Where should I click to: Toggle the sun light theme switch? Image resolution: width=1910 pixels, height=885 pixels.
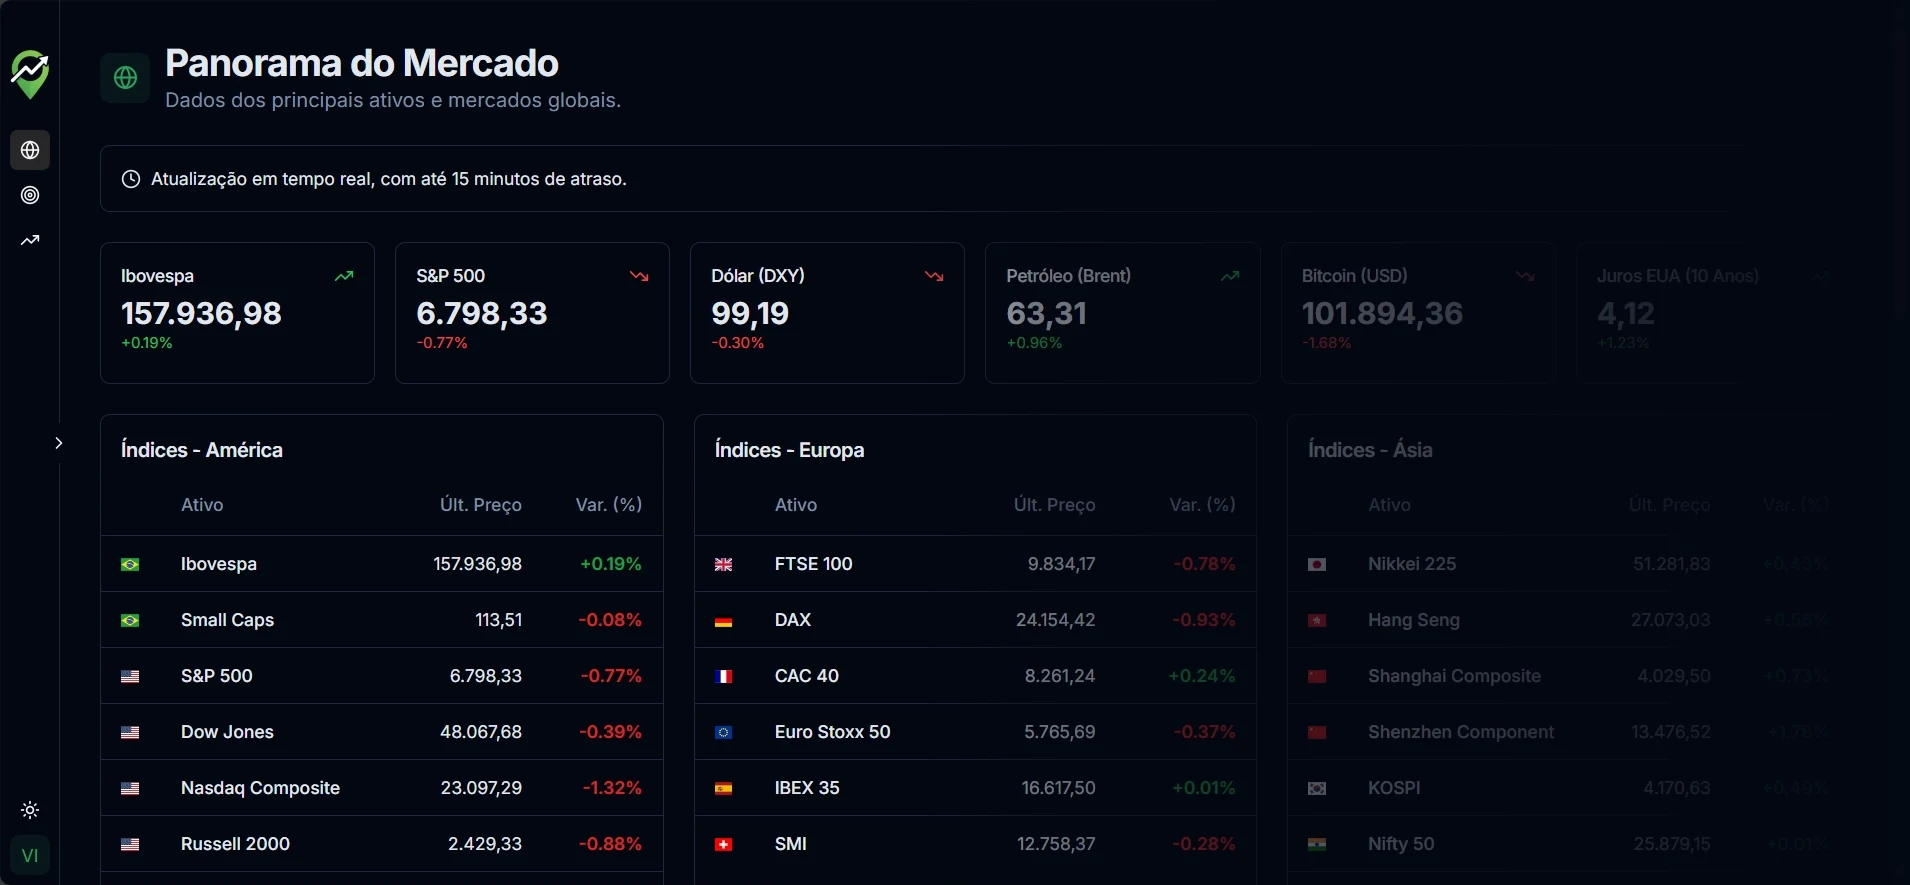[30, 810]
